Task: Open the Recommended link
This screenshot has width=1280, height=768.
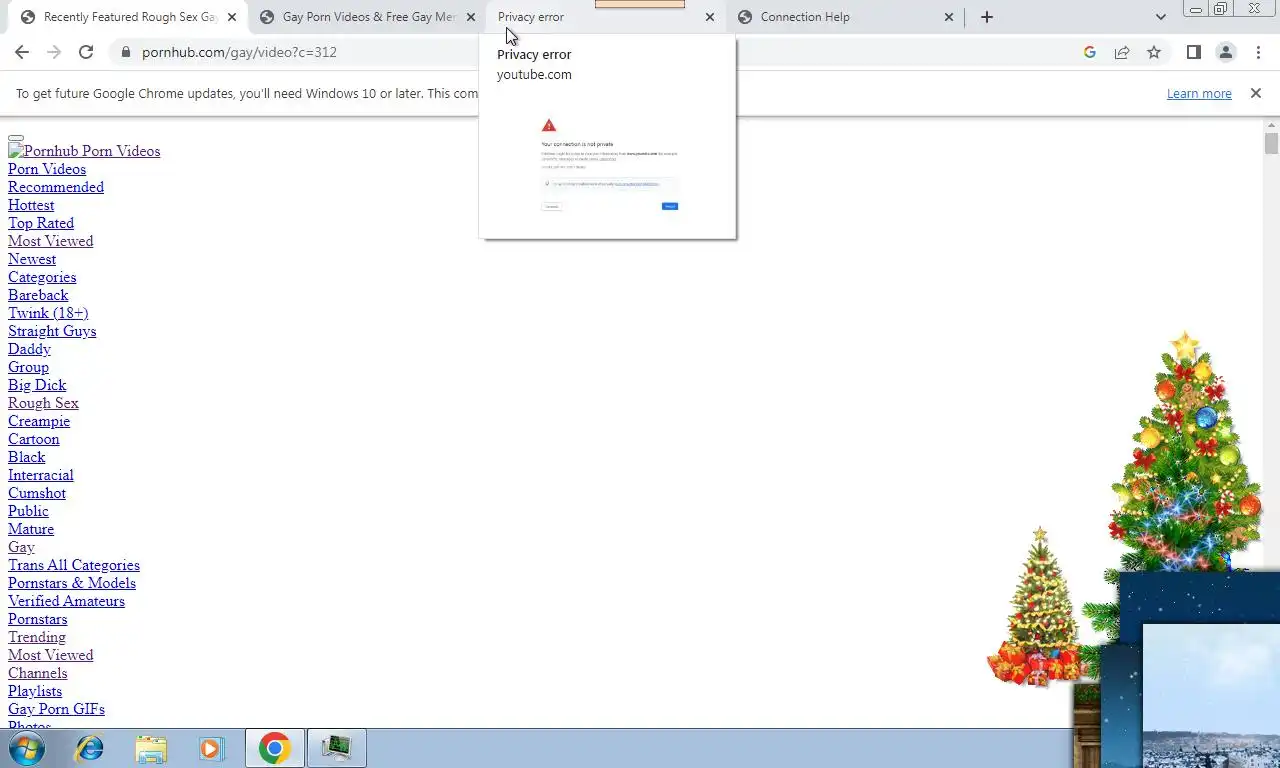Action: click(x=56, y=187)
